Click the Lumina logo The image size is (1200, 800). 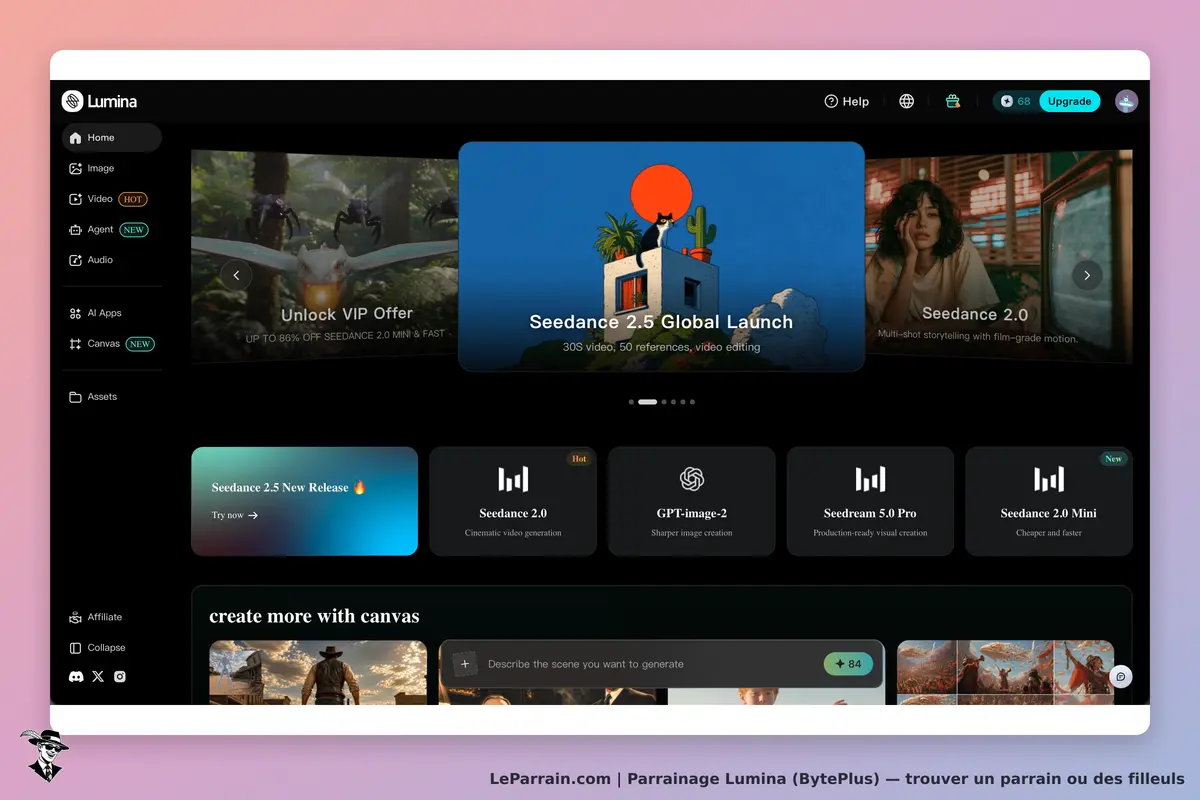pyautogui.click(x=99, y=101)
